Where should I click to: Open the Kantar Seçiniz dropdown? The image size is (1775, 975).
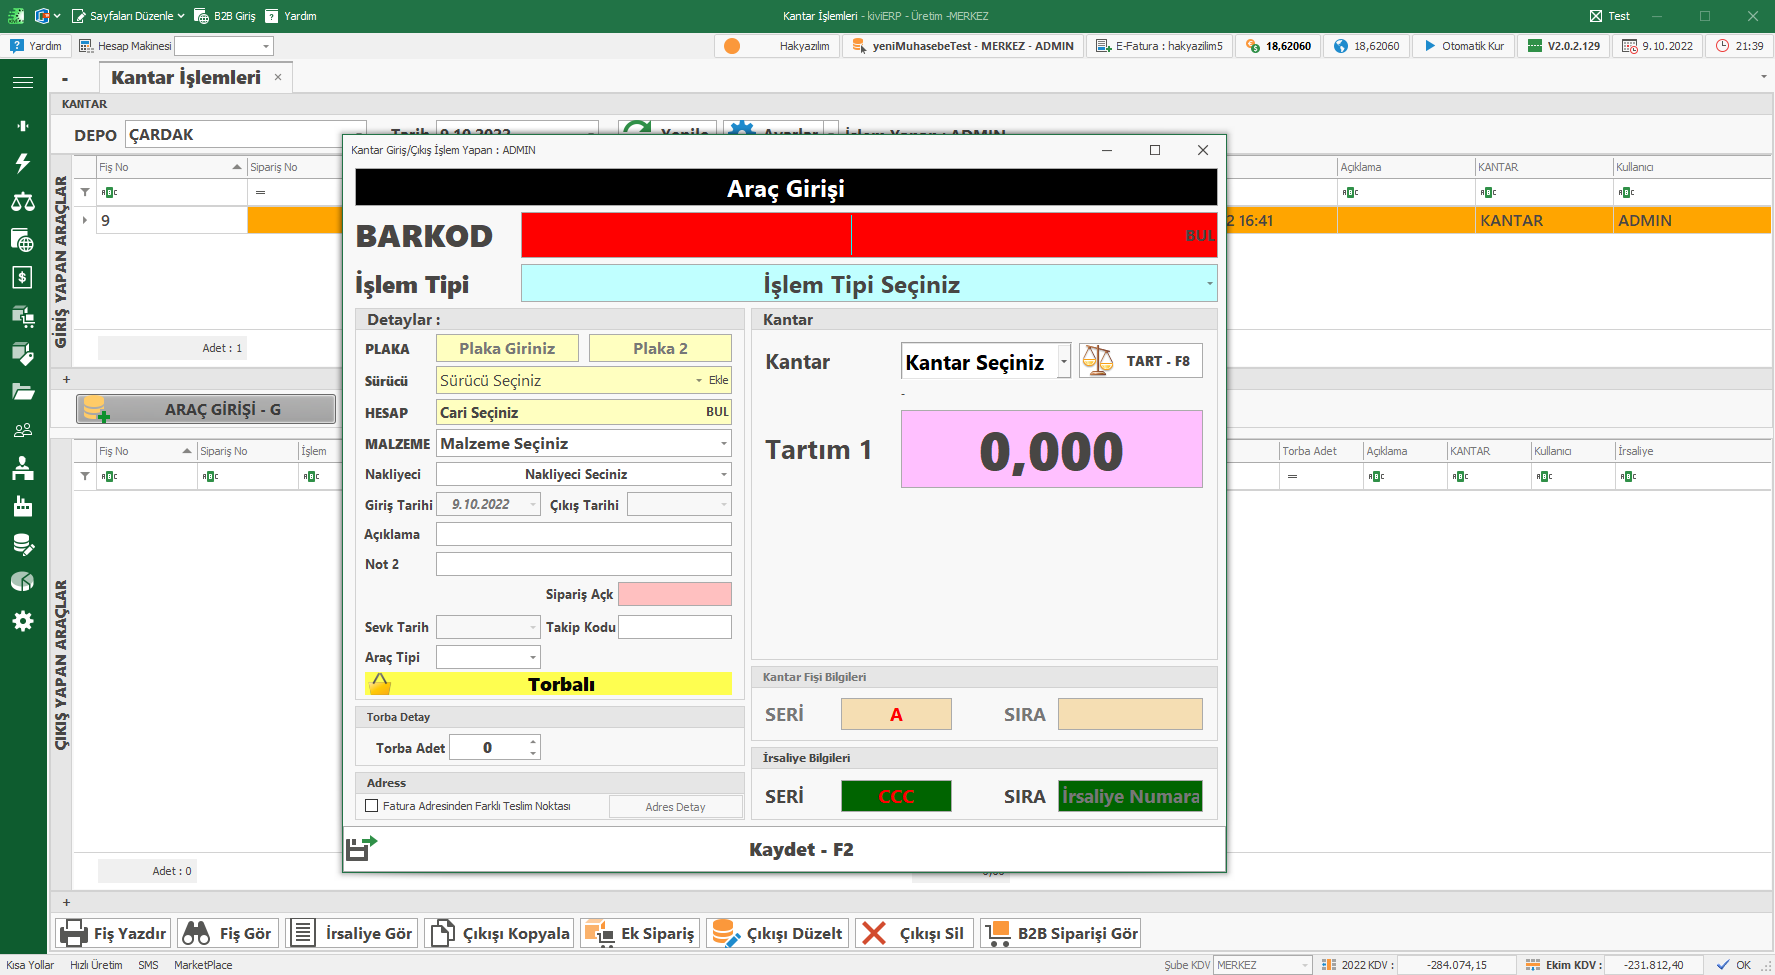click(x=1063, y=362)
